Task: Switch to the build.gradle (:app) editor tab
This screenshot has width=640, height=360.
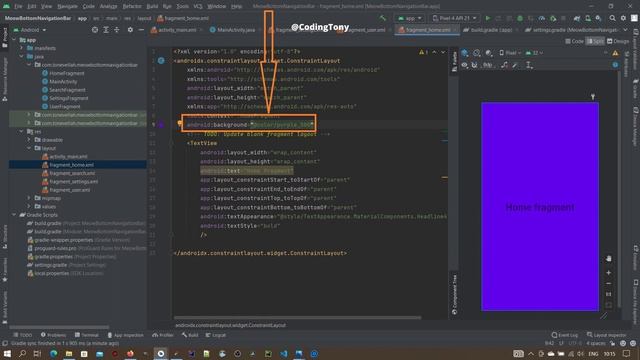Action: coord(491,30)
